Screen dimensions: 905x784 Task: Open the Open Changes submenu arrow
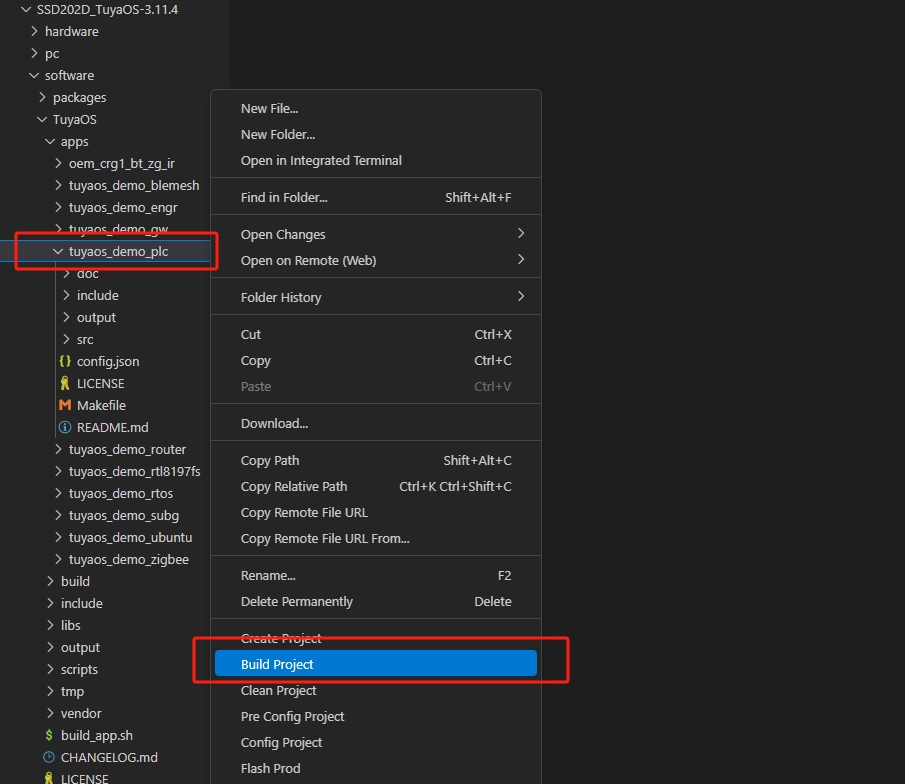click(520, 234)
